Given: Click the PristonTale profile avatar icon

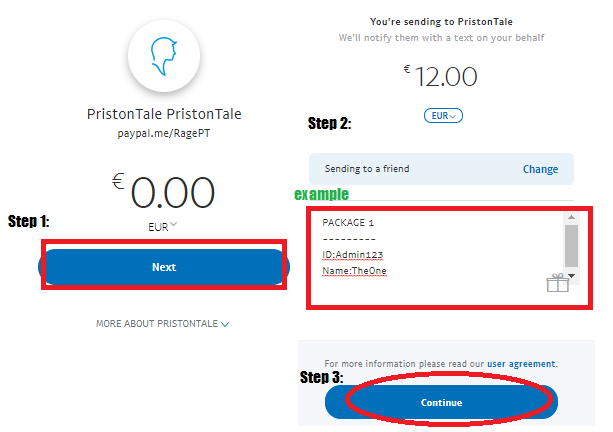Looking at the screenshot, I should pos(164,56).
